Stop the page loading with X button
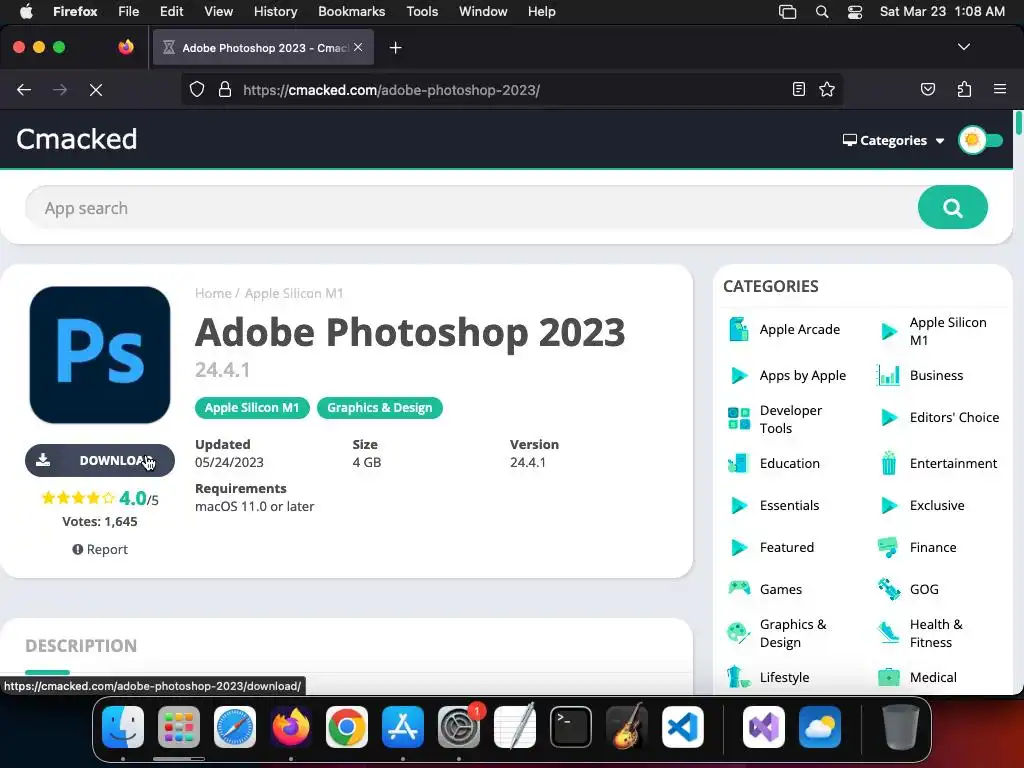This screenshot has width=1024, height=768. pyautogui.click(x=96, y=90)
